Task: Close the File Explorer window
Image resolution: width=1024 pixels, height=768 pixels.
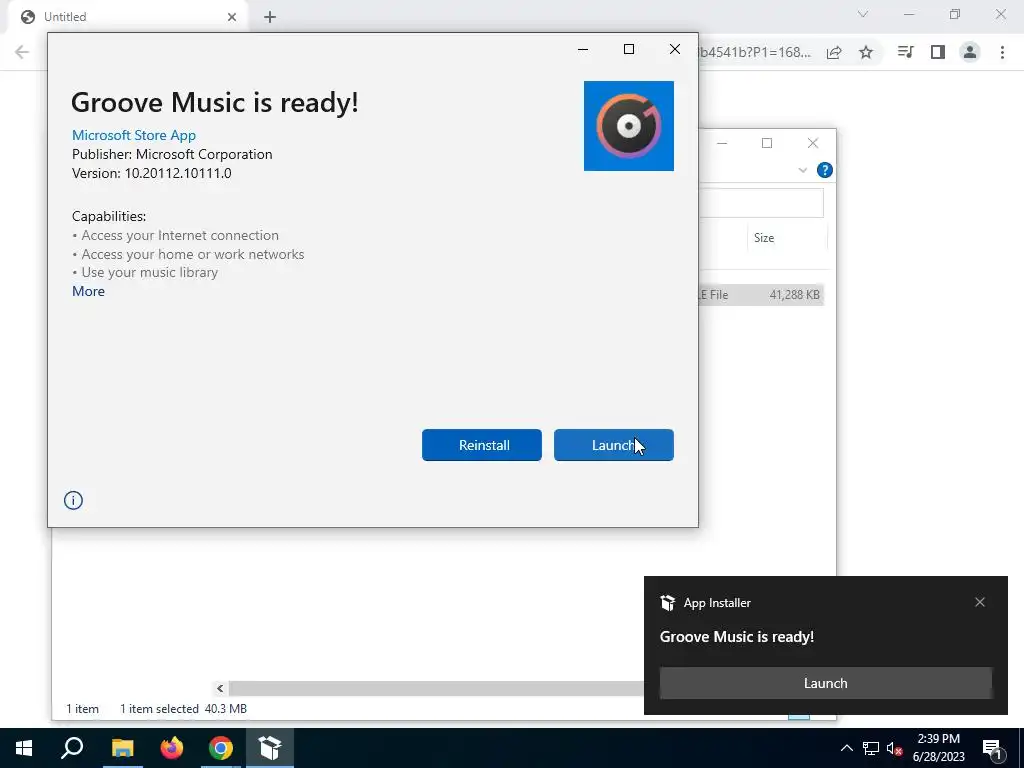Action: [812, 143]
